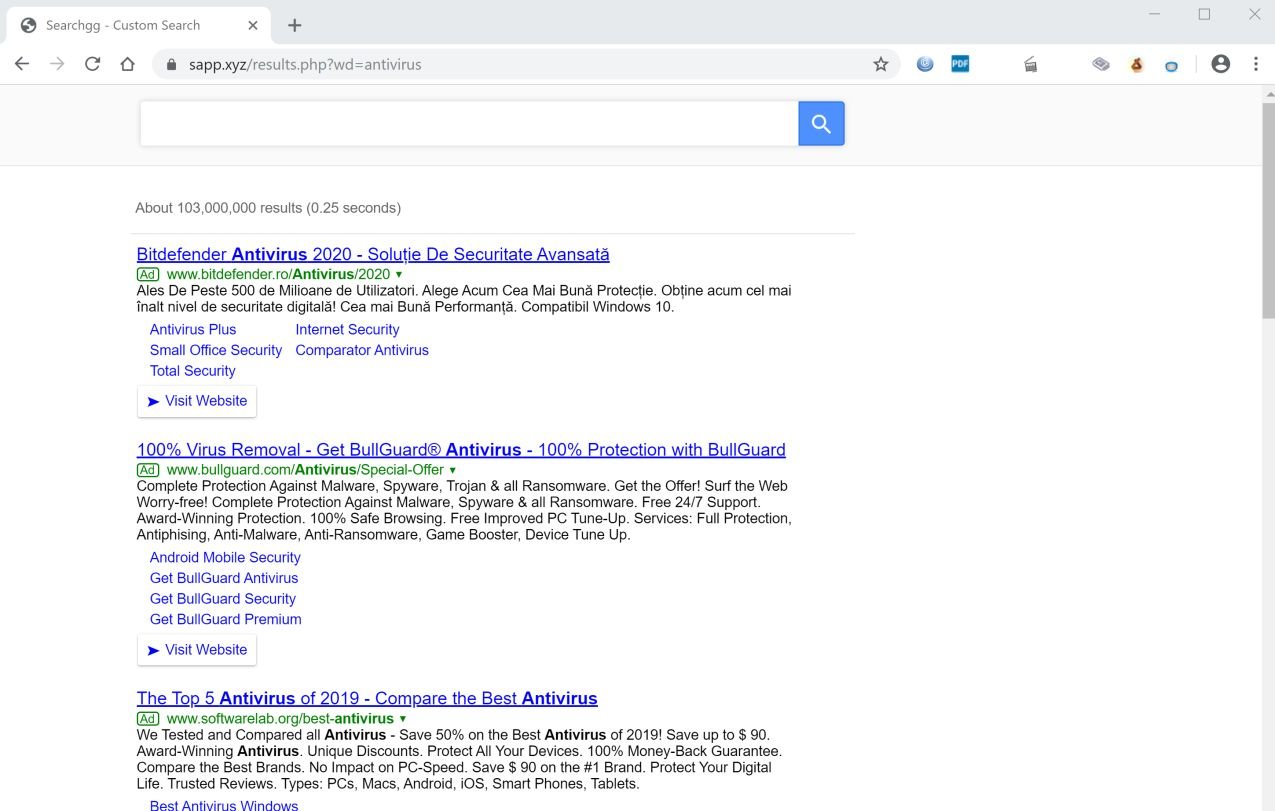
Task: Click Visit Website under the BullGuard ad
Action: point(197,650)
